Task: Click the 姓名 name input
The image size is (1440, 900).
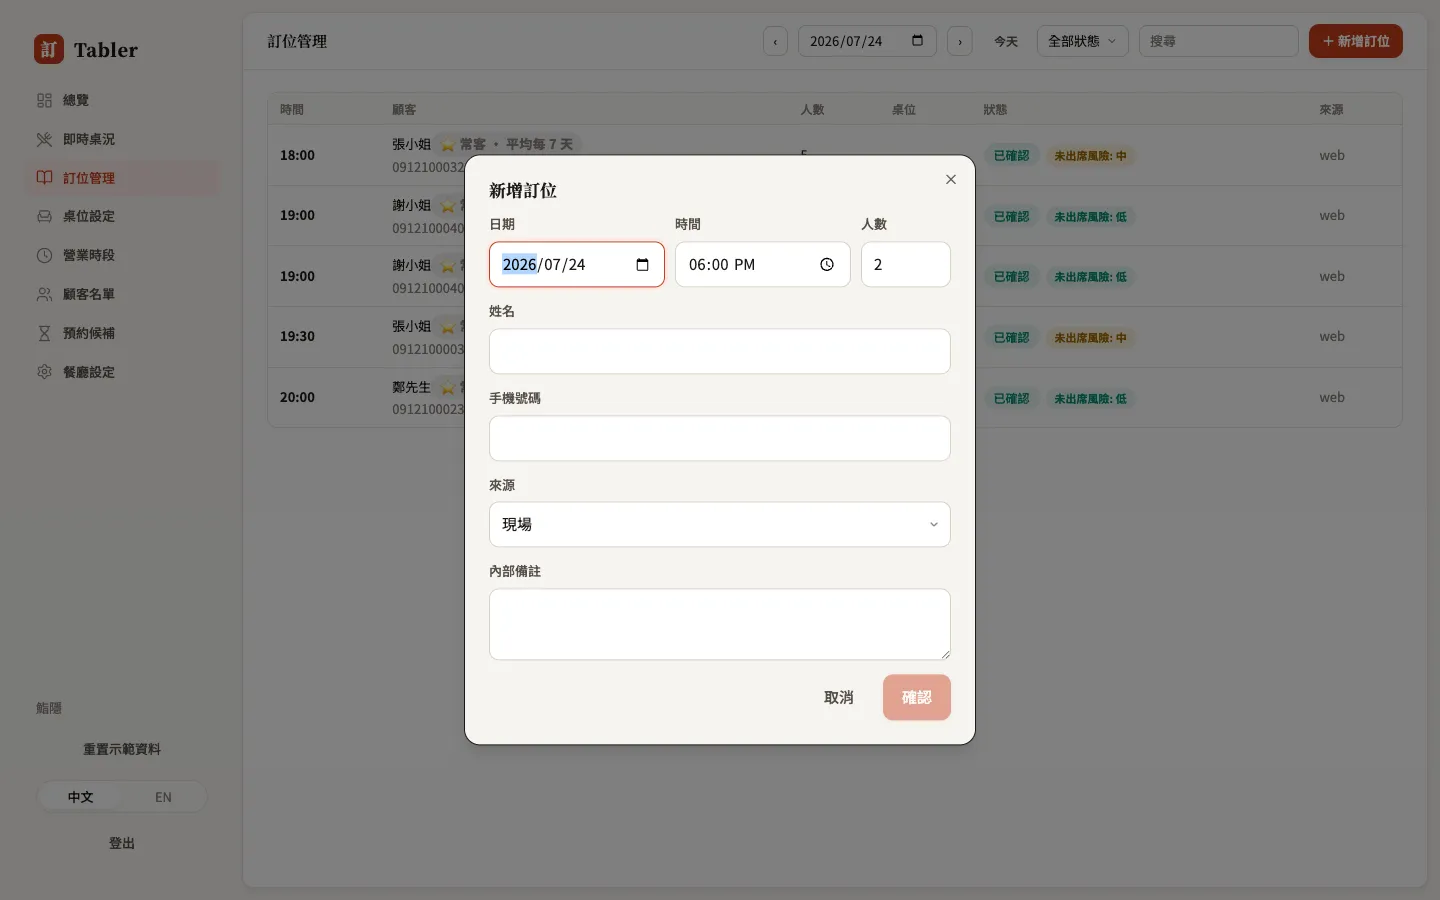Action: click(x=719, y=351)
